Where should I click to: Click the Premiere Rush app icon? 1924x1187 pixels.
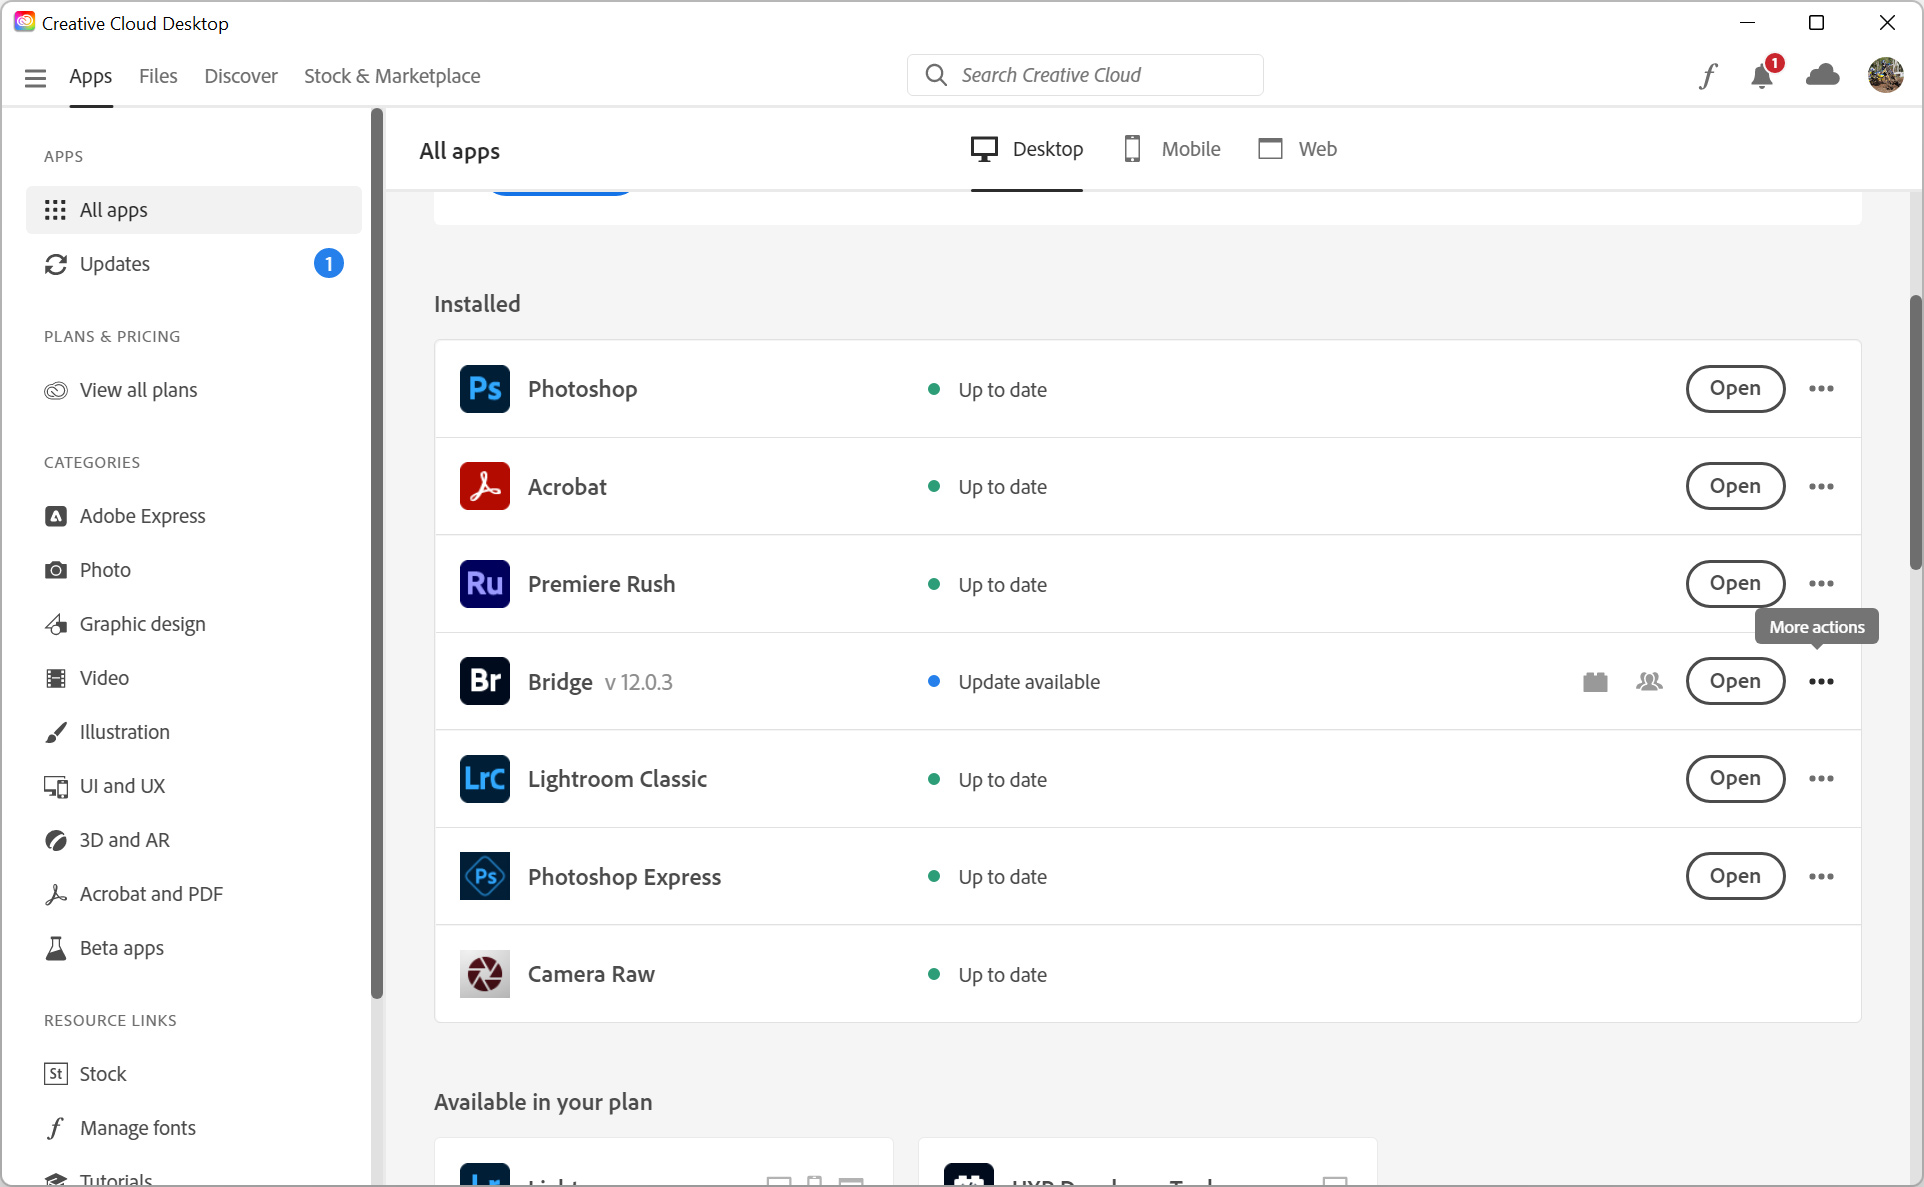(x=484, y=583)
